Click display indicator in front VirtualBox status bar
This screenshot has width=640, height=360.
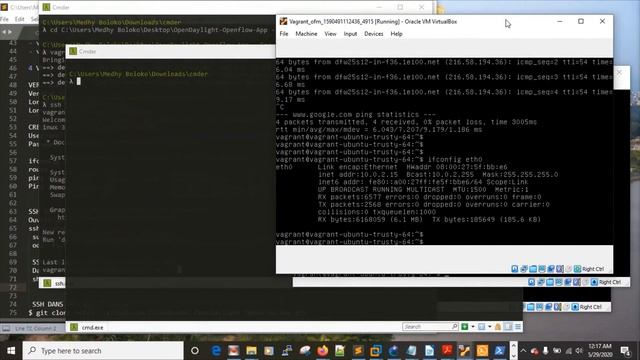[542, 269]
